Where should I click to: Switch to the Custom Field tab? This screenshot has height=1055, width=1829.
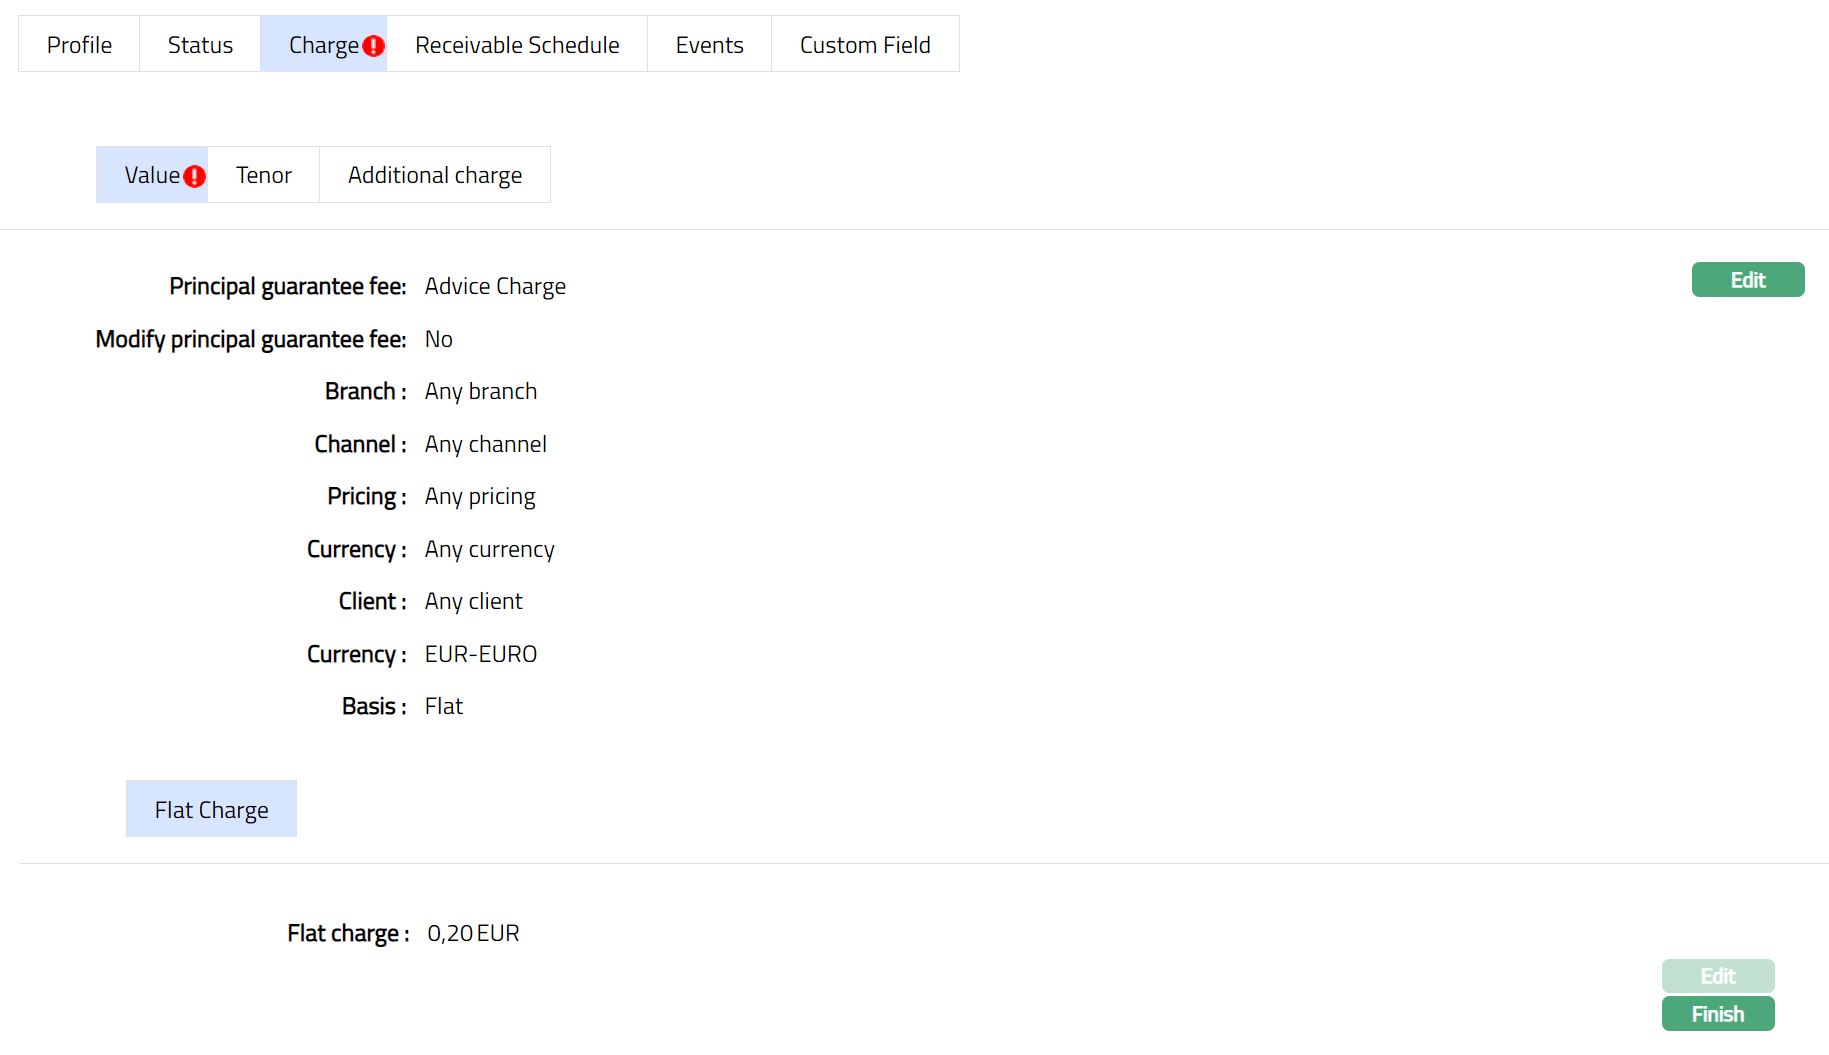click(x=865, y=45)
